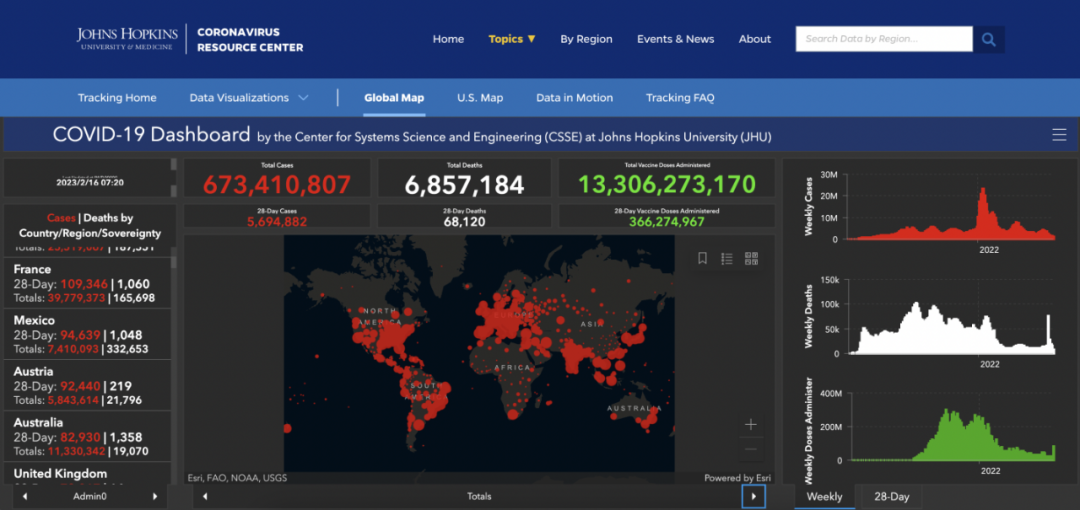The image size is (1080, 510).
Task: Select the Weekly charts tab
Action: [x=824, y=496]
